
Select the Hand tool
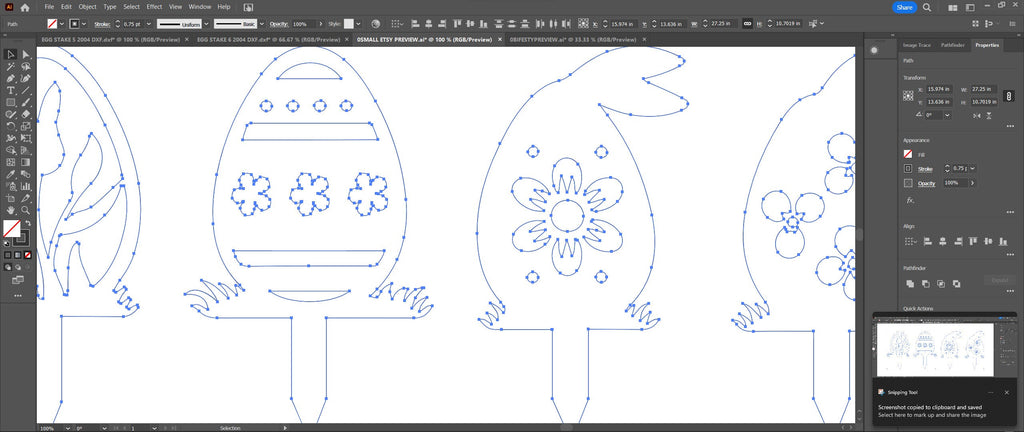11,210
